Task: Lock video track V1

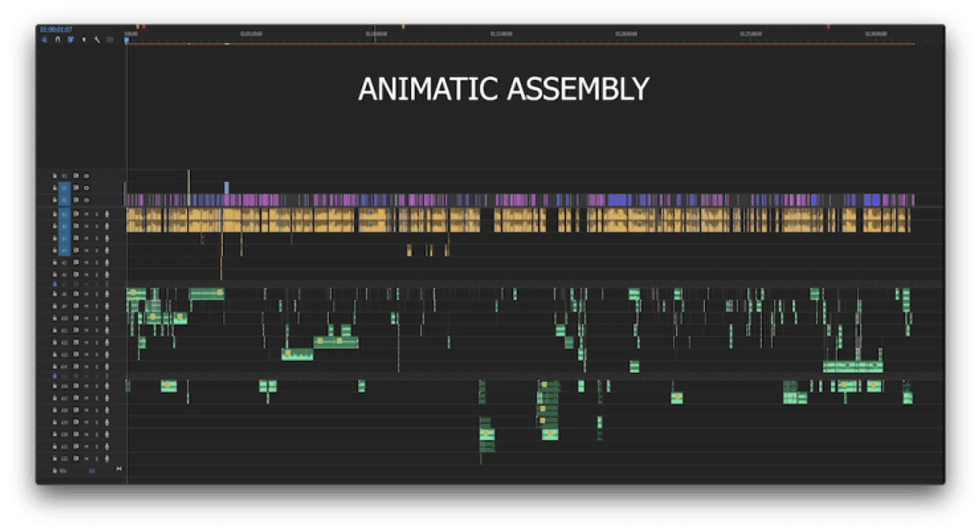Action: (54, 200)
